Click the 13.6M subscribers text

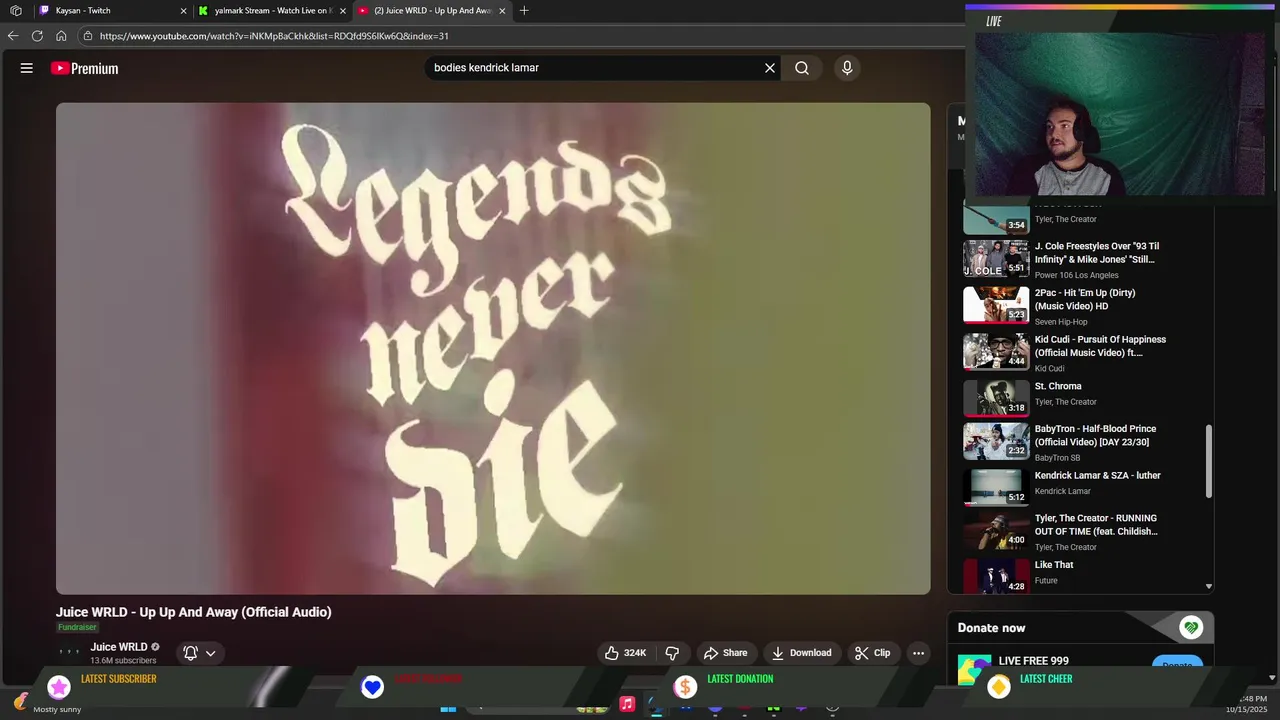pyautogui.click(x=123, y=661)
